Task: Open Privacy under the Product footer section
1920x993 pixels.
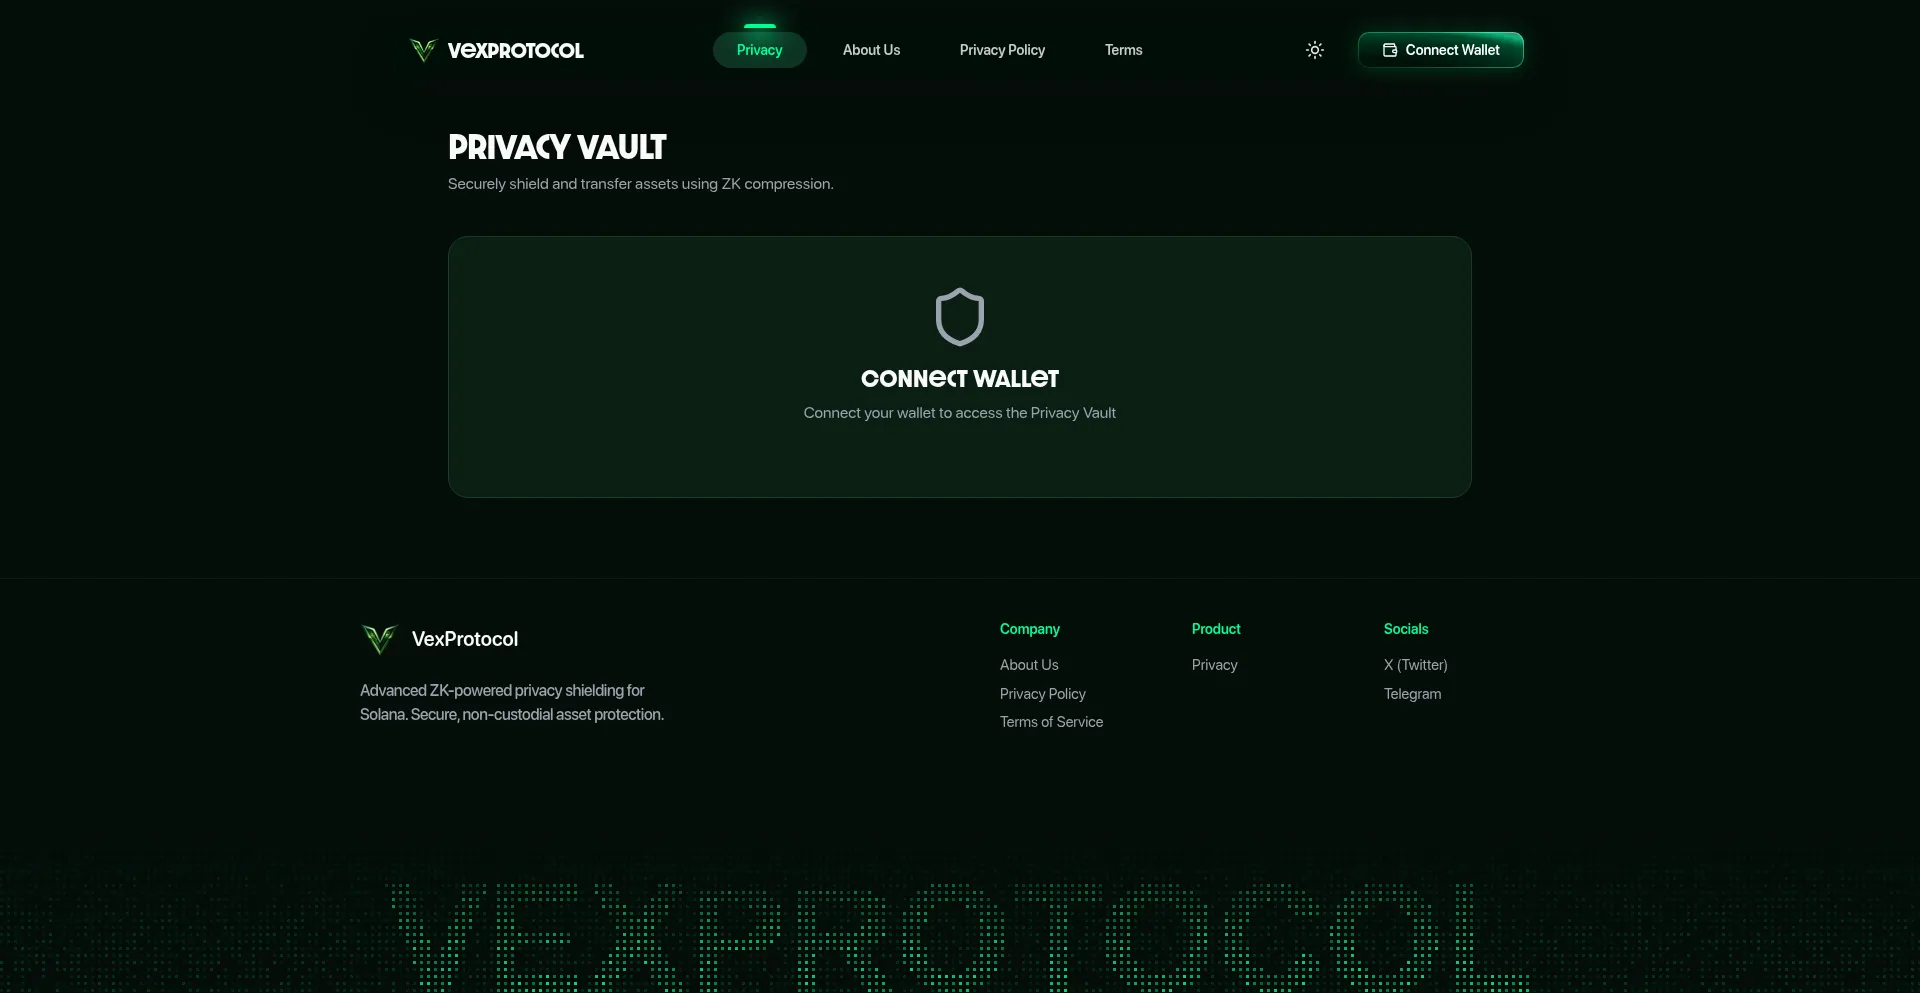Action: click(x=1213, y=664)
